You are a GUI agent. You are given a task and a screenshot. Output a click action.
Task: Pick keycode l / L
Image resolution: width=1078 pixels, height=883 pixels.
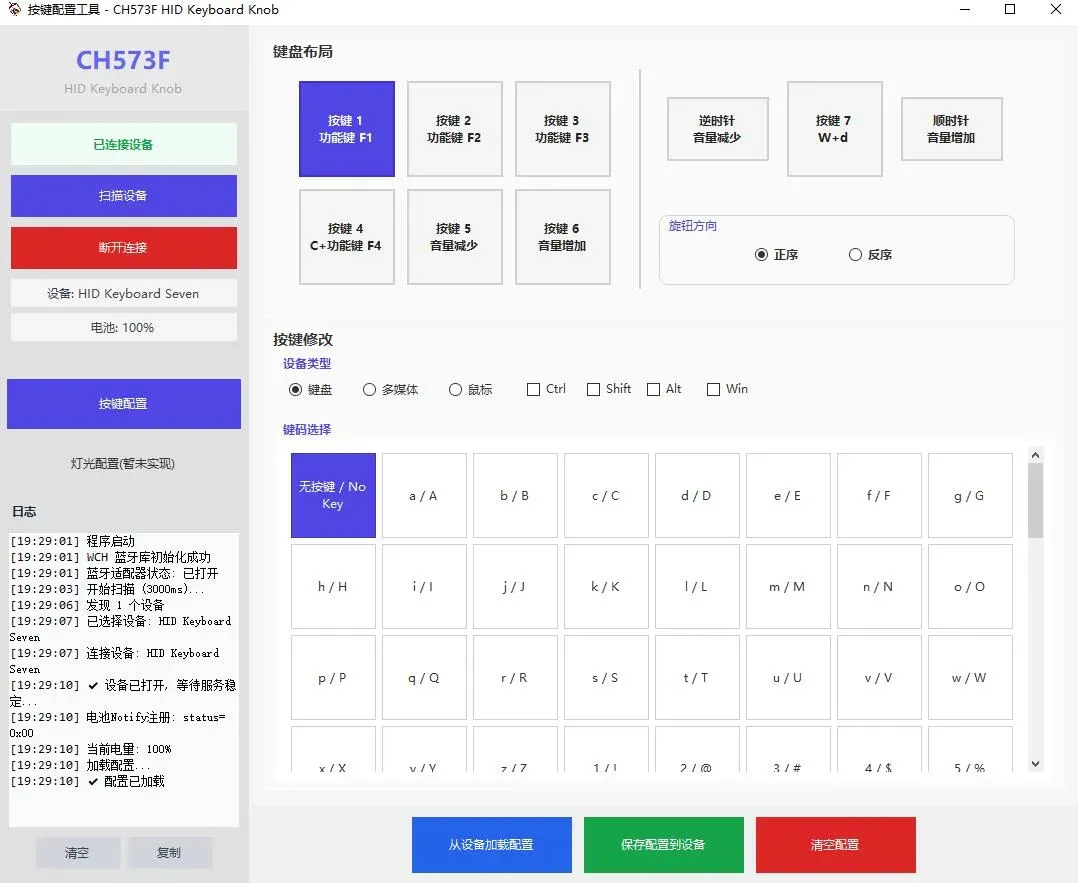click(697, 587)
